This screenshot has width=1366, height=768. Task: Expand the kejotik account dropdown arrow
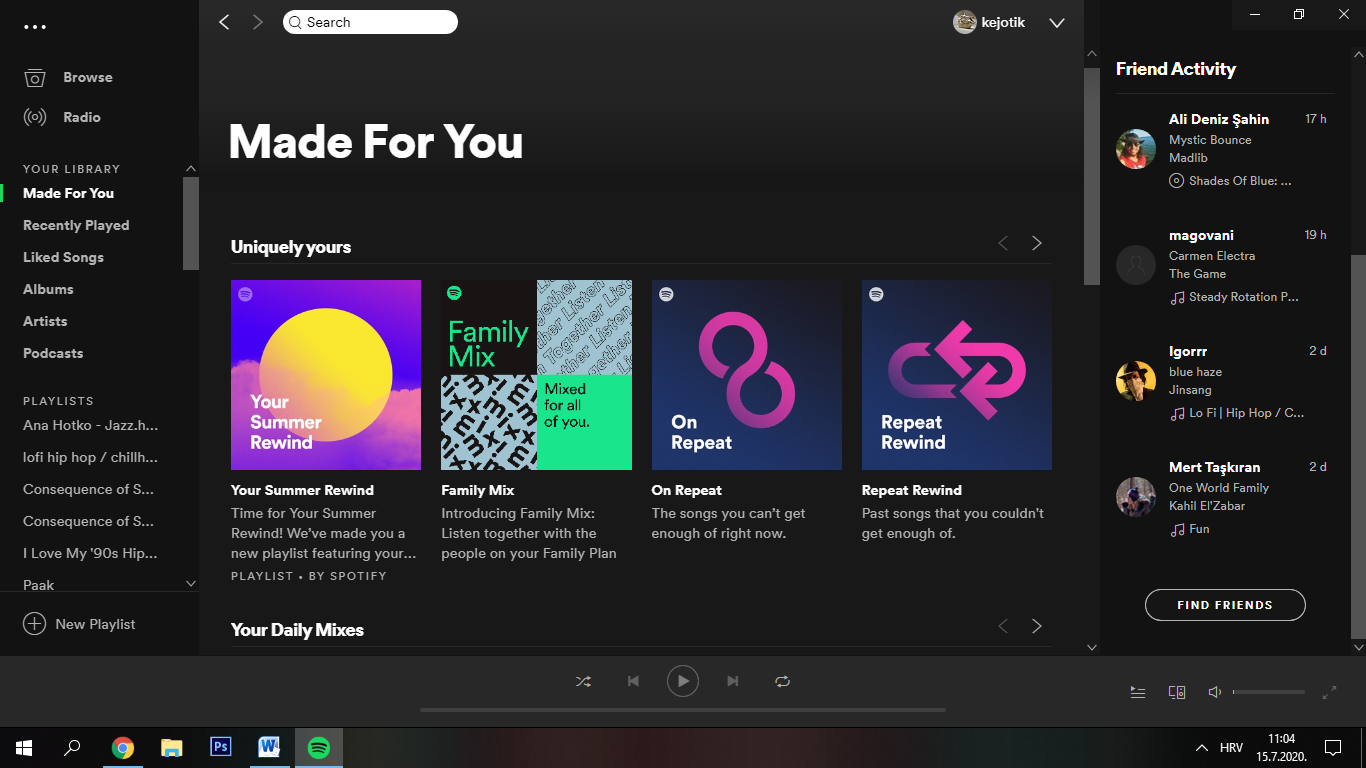[x=1057, y=23]
